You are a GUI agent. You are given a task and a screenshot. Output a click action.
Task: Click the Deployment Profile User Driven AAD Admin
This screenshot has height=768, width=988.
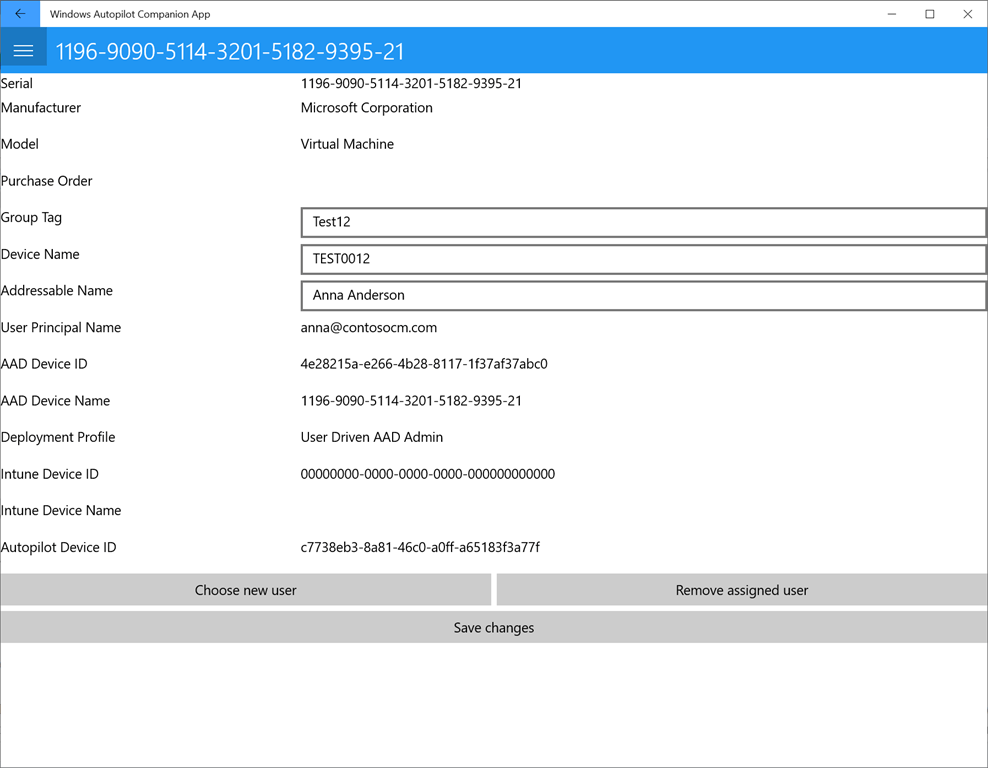point(371,437)
